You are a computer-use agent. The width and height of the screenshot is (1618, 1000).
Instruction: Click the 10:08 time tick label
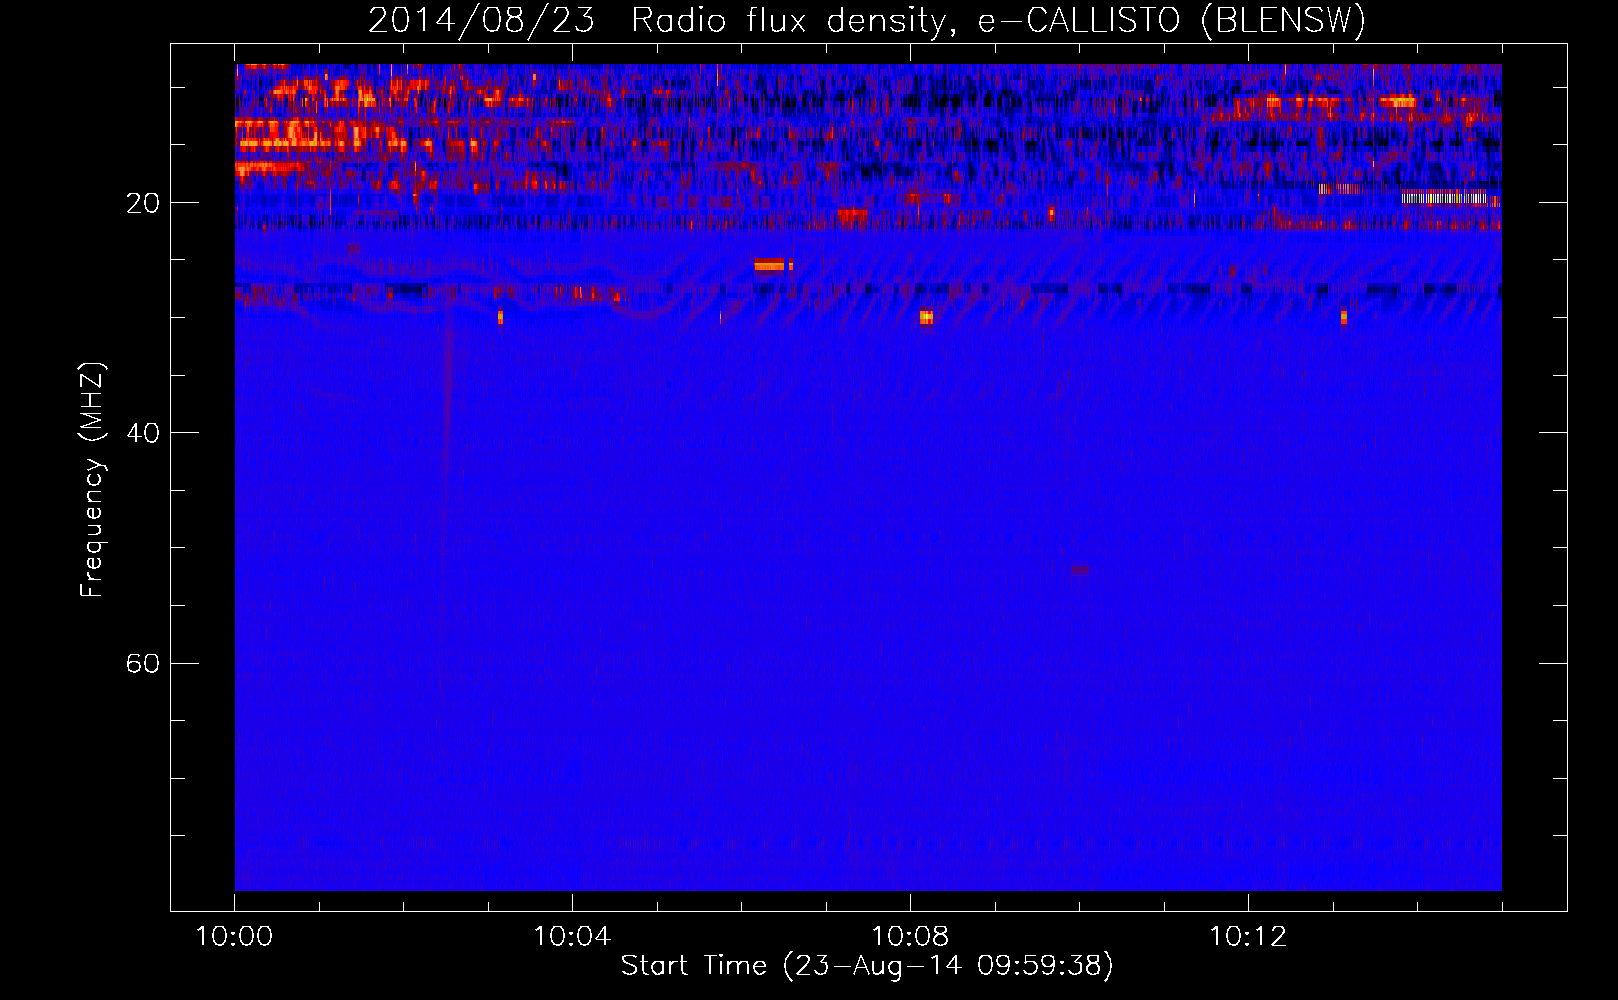tap(910, 937)
